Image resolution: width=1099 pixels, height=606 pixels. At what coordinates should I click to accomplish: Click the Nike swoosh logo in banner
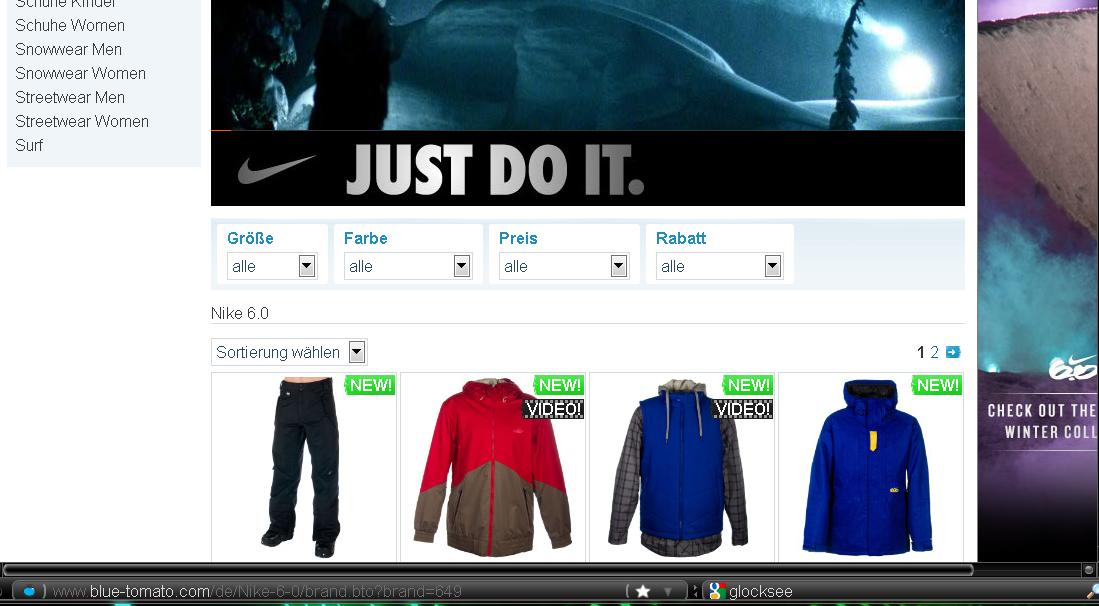276,170
